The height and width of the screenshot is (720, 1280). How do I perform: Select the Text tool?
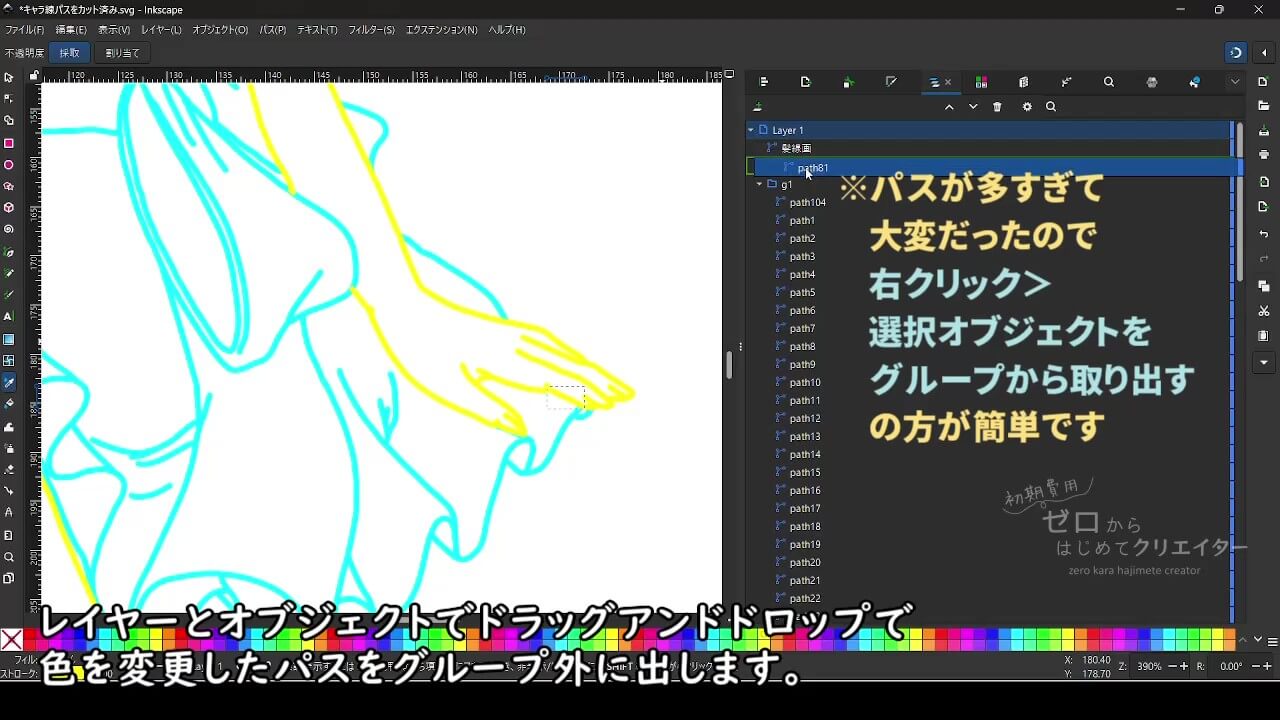pyautogui.click(x=9, y=316)
